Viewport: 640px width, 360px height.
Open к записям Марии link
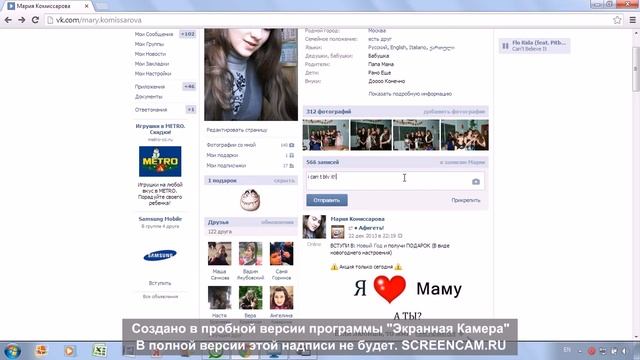(462, 162)
